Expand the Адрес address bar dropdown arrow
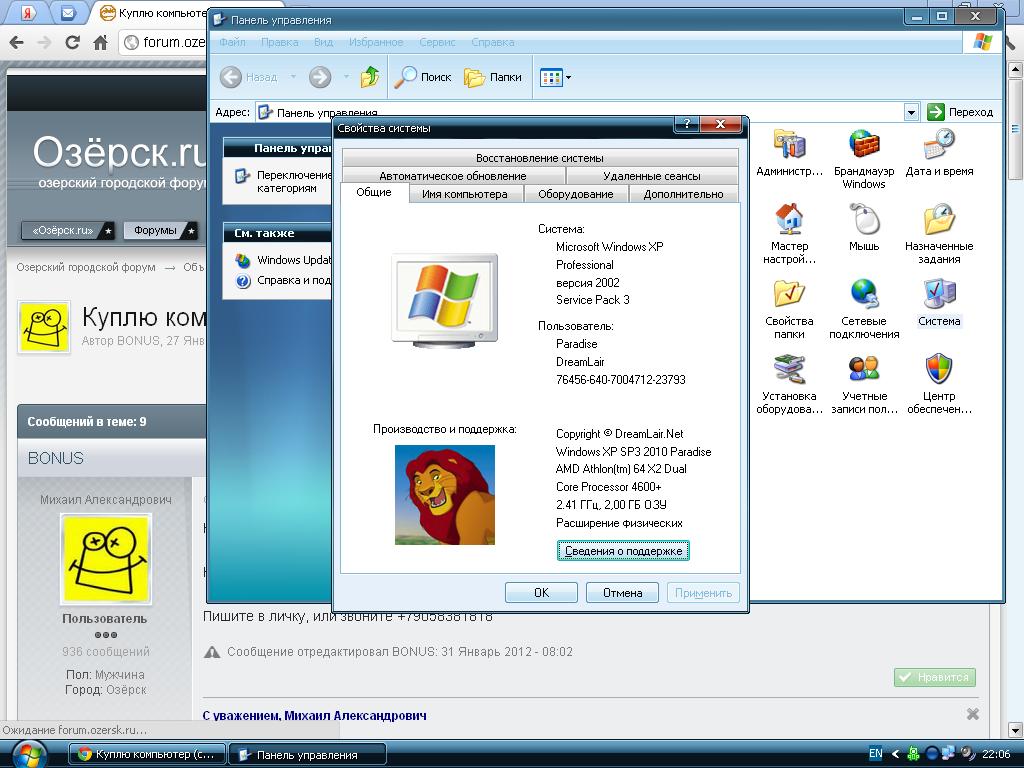This screenshot has width=1024, height=768. (911, 112)
